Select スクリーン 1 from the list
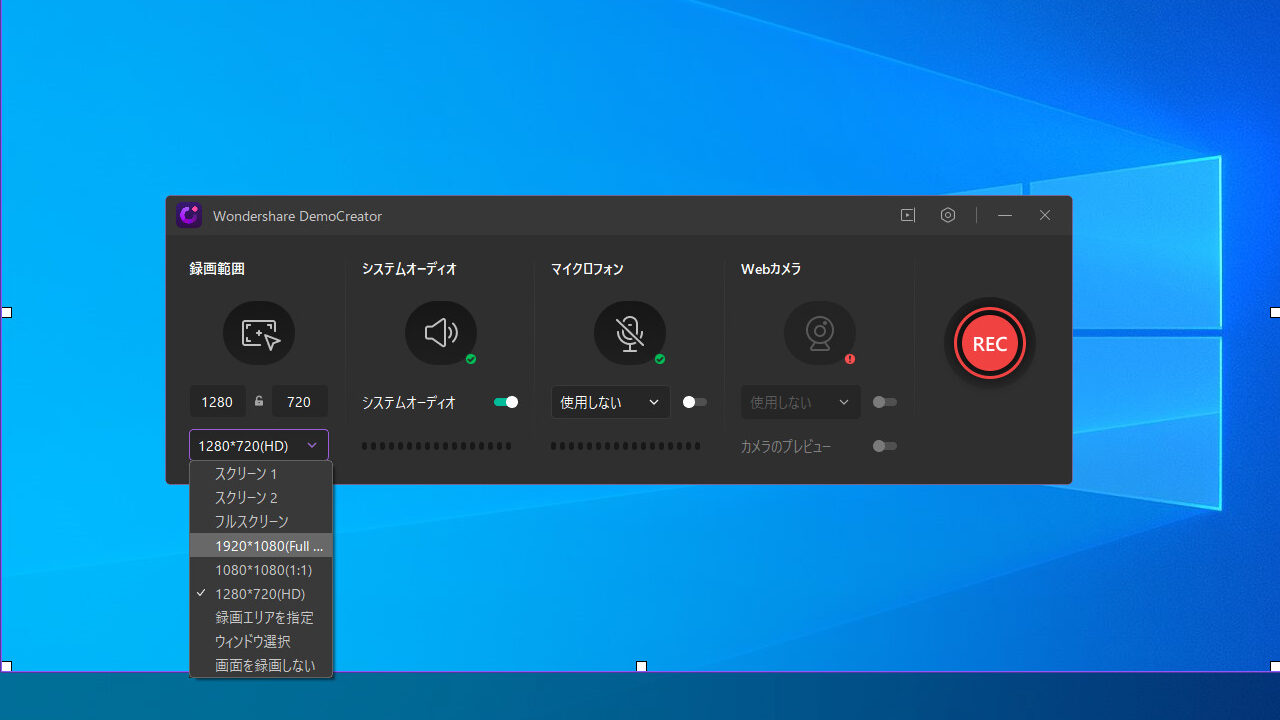The height and width of the screenshot is (720, 1280). point(261,473)
